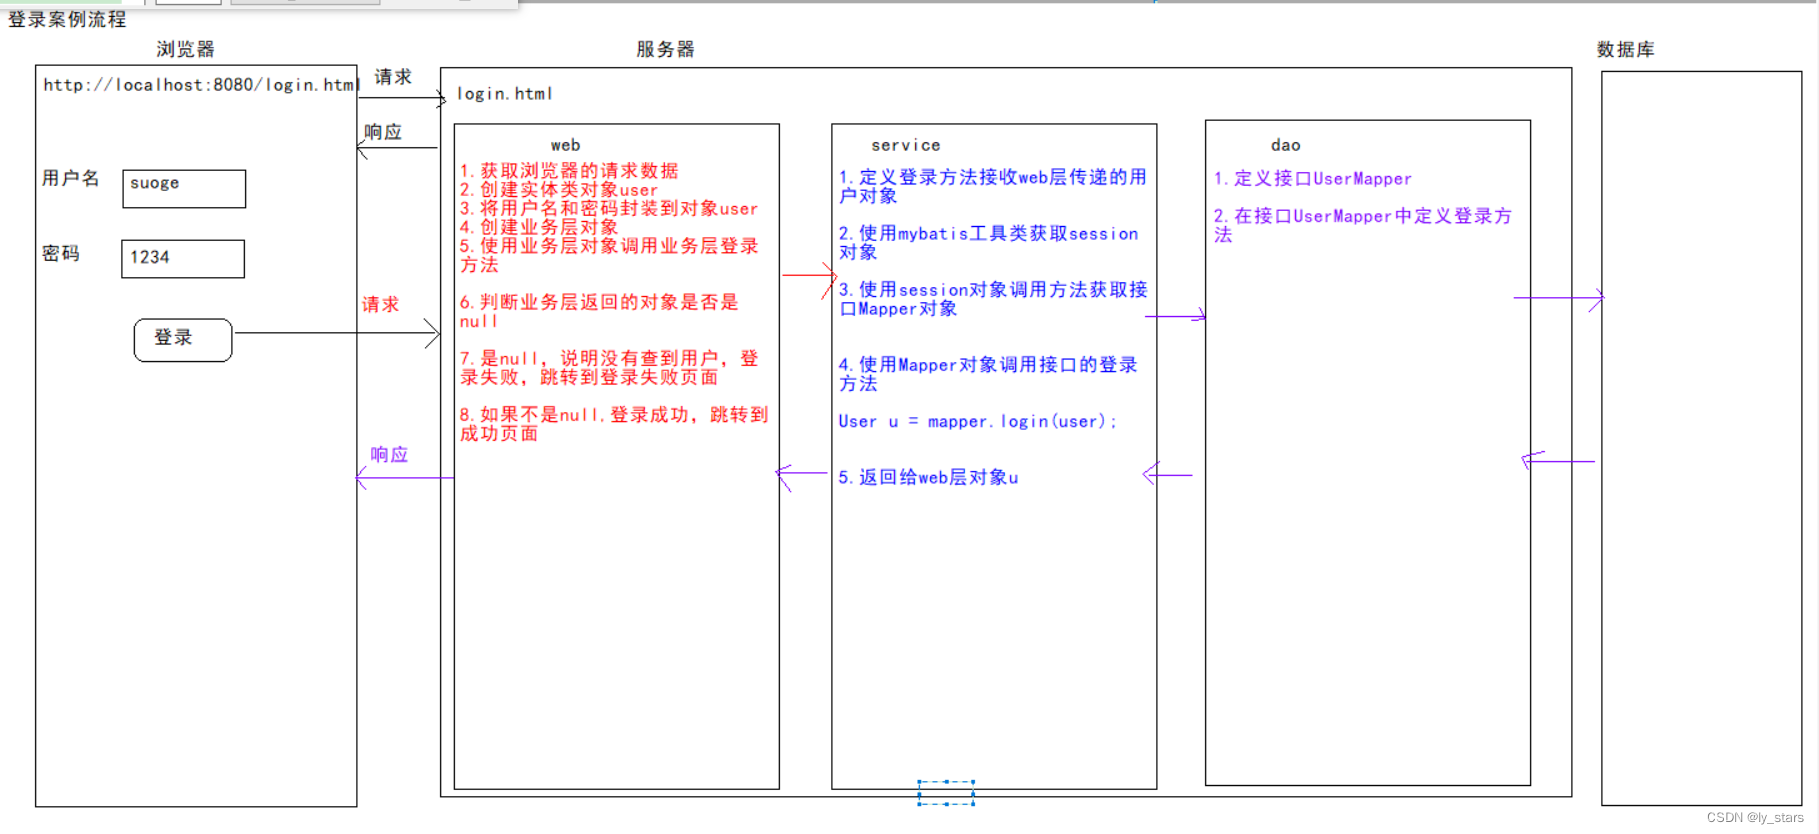The width and height of the screenshot is (1819, 834).
Task: Click the 密码 label
Action: click(61, 253)
